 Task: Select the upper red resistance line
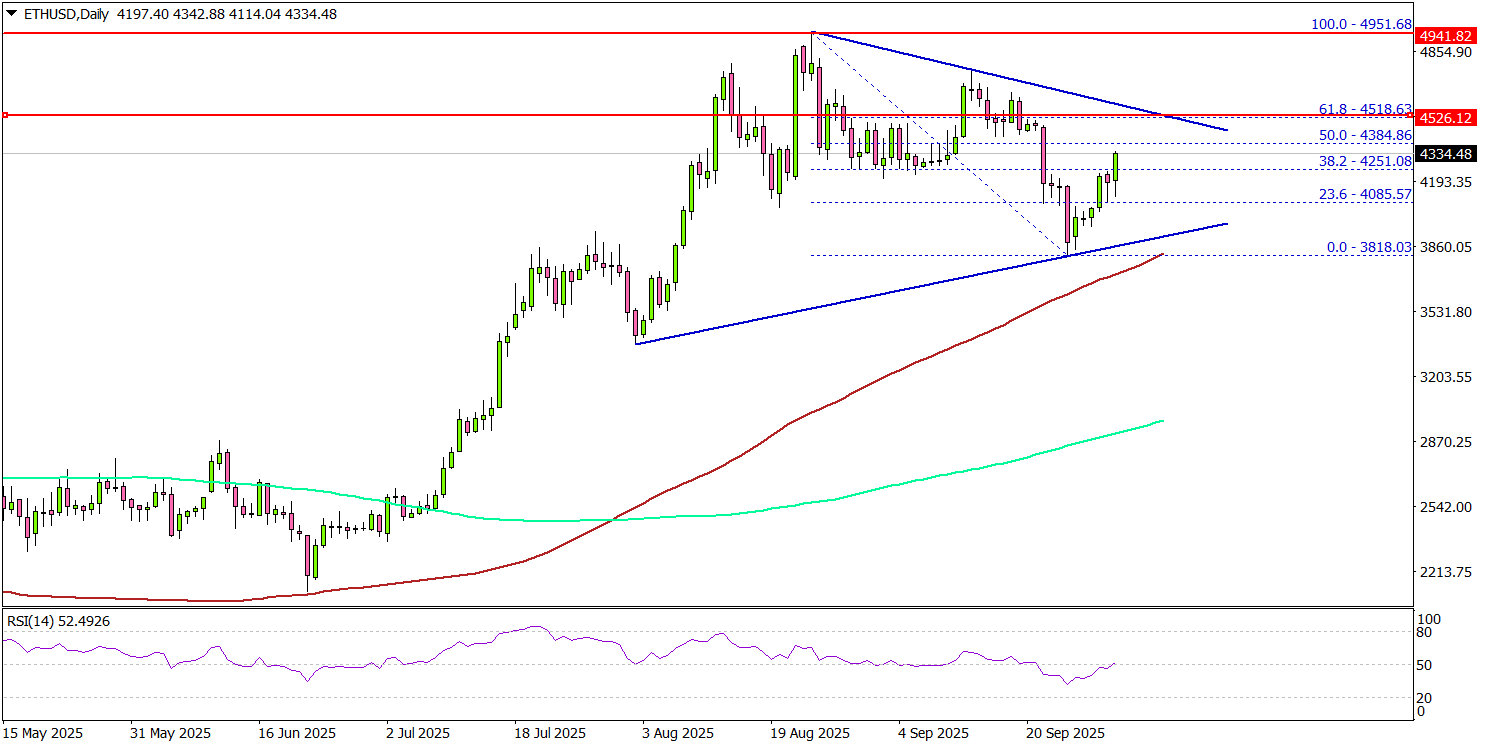click(400, 32)
